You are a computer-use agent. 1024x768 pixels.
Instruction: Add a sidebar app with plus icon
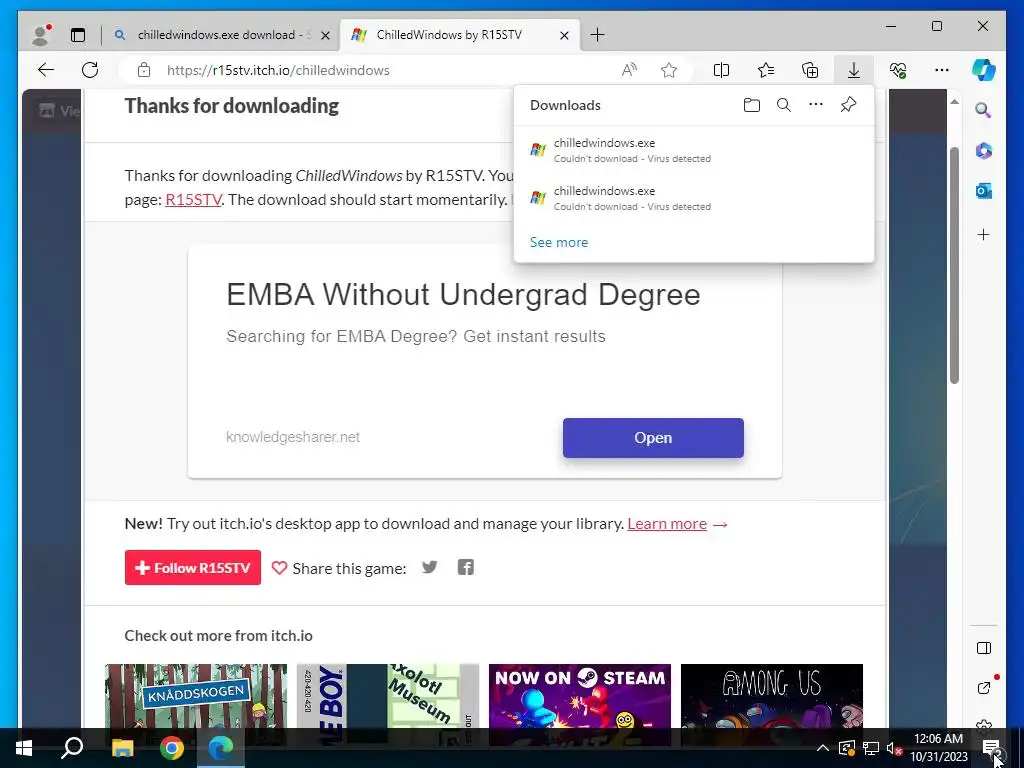point(984,234)
